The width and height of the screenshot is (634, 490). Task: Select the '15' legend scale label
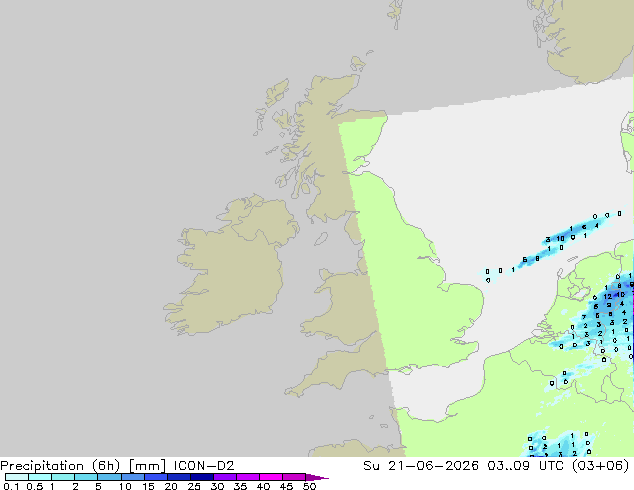(148, 486)
